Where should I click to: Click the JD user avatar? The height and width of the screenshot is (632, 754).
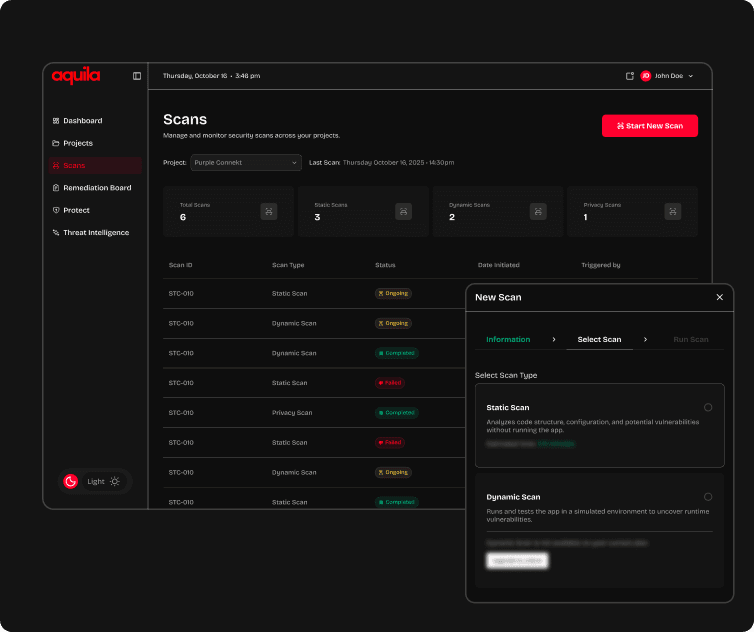tap(646, 76)
